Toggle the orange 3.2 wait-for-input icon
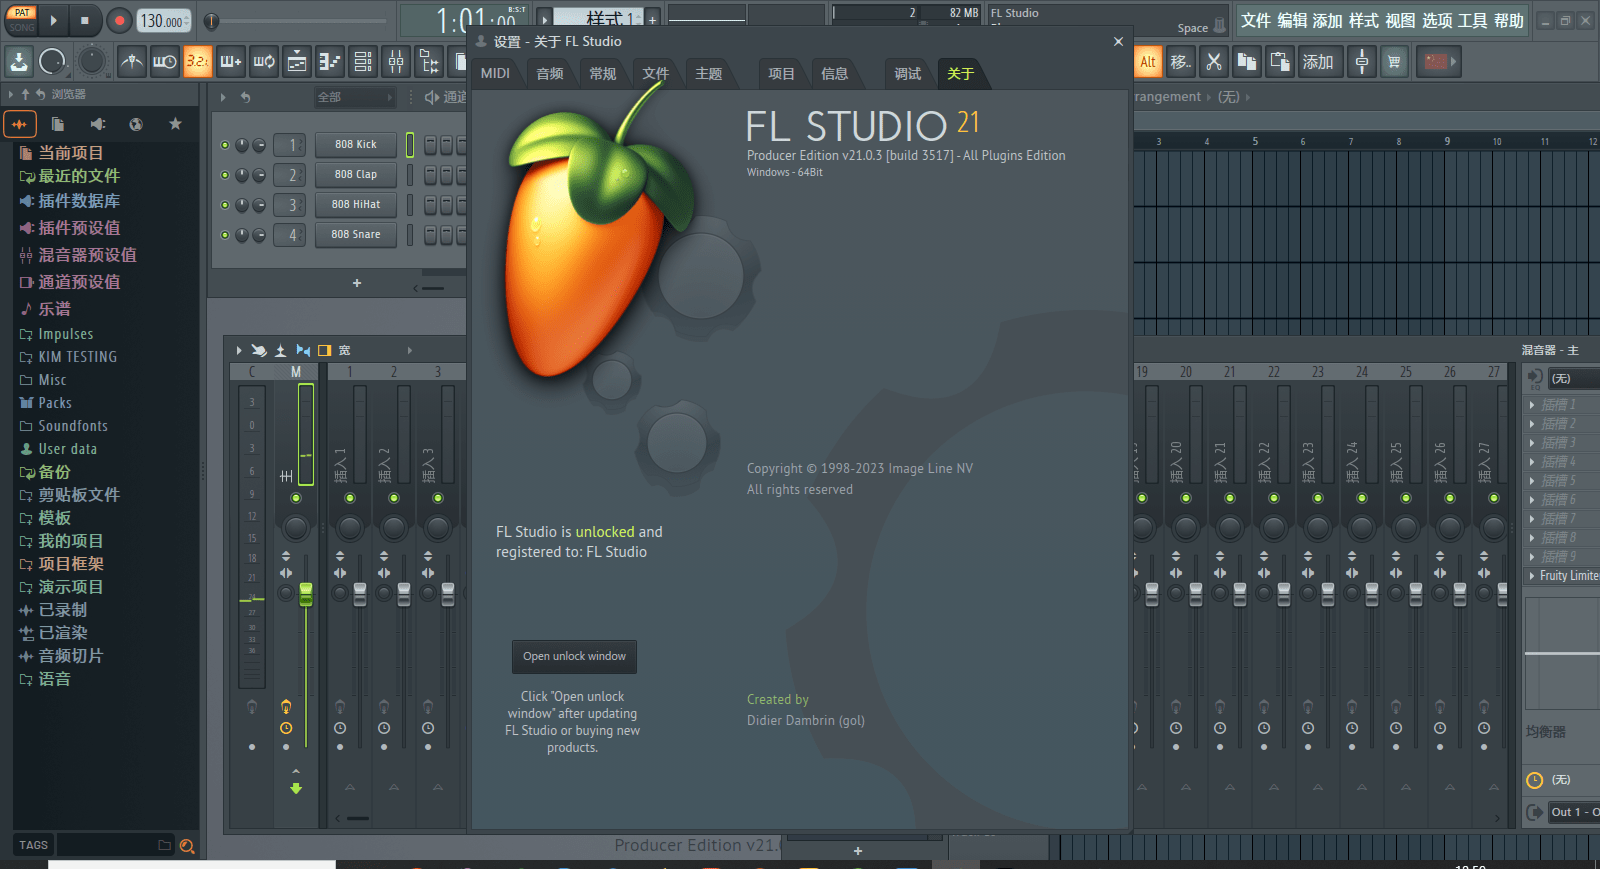 point(198,62)
